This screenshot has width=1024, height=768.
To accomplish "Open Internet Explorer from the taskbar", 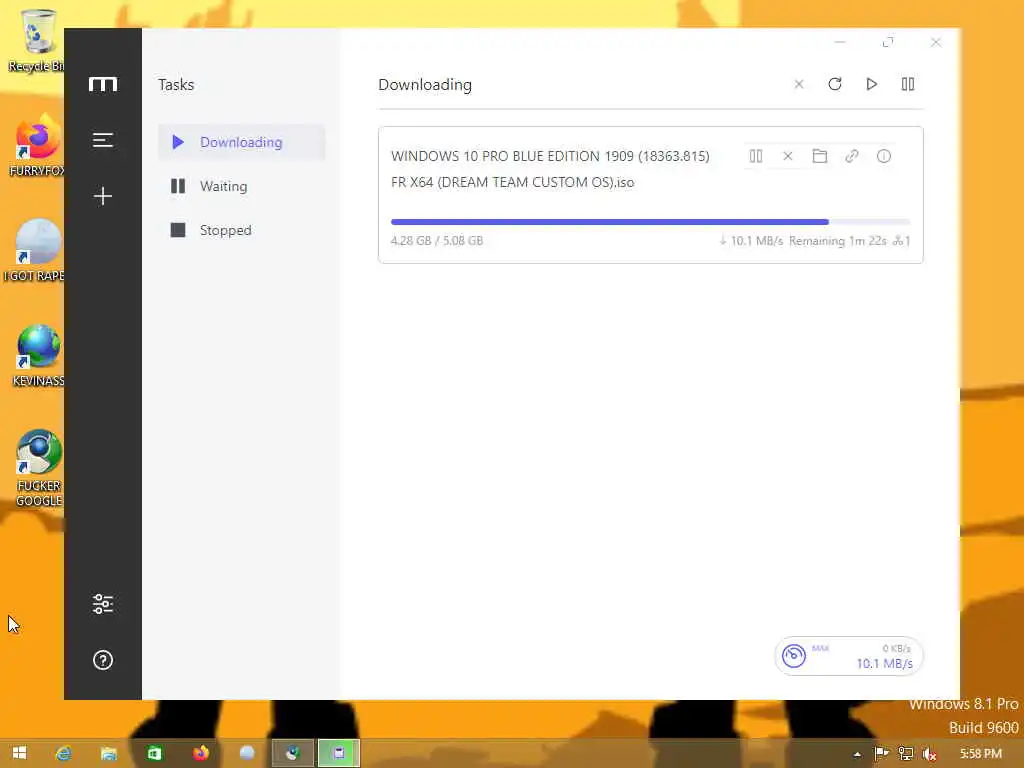I will pos(63,753).
